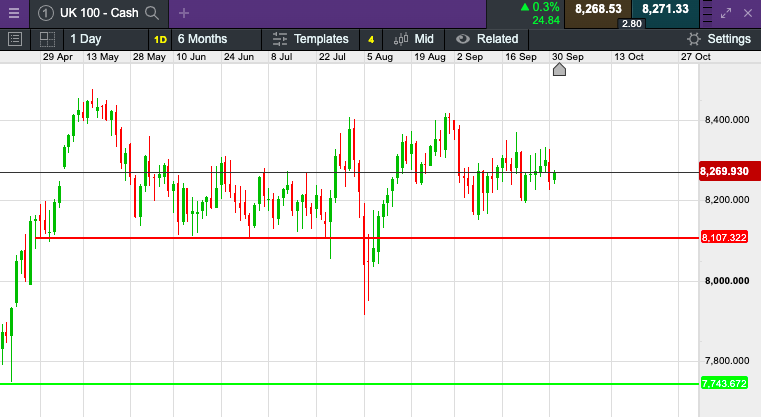Select the UK 100 - Cash tab
The height and width of the screenshot is (417, 761).
pyautogui.click(x=99, y=13)
